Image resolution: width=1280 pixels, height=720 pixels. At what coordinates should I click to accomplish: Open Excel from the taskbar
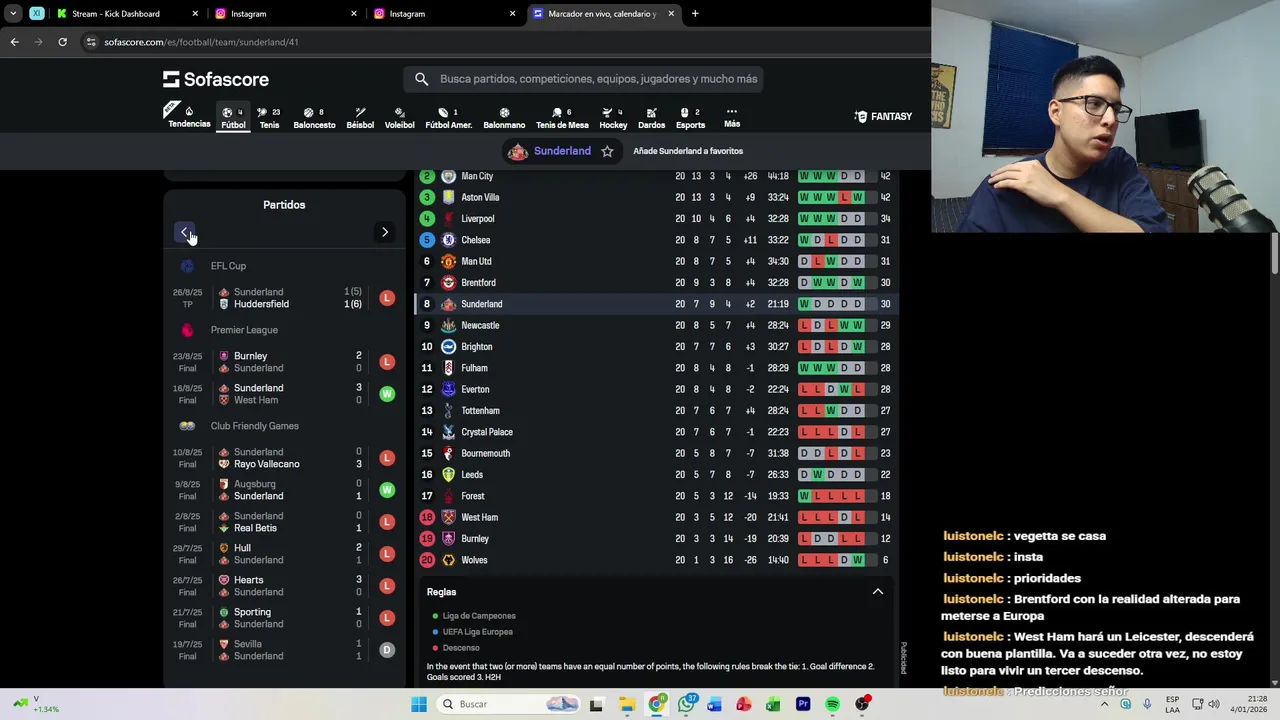click(773, 704)
